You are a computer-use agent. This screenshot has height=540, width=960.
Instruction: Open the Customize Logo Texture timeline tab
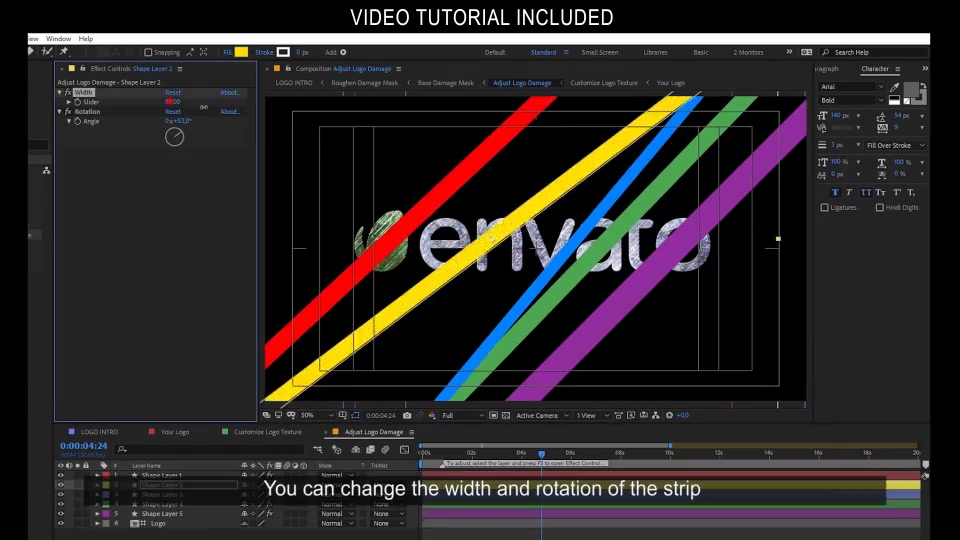pyautogui.click(x=268, y=432)
